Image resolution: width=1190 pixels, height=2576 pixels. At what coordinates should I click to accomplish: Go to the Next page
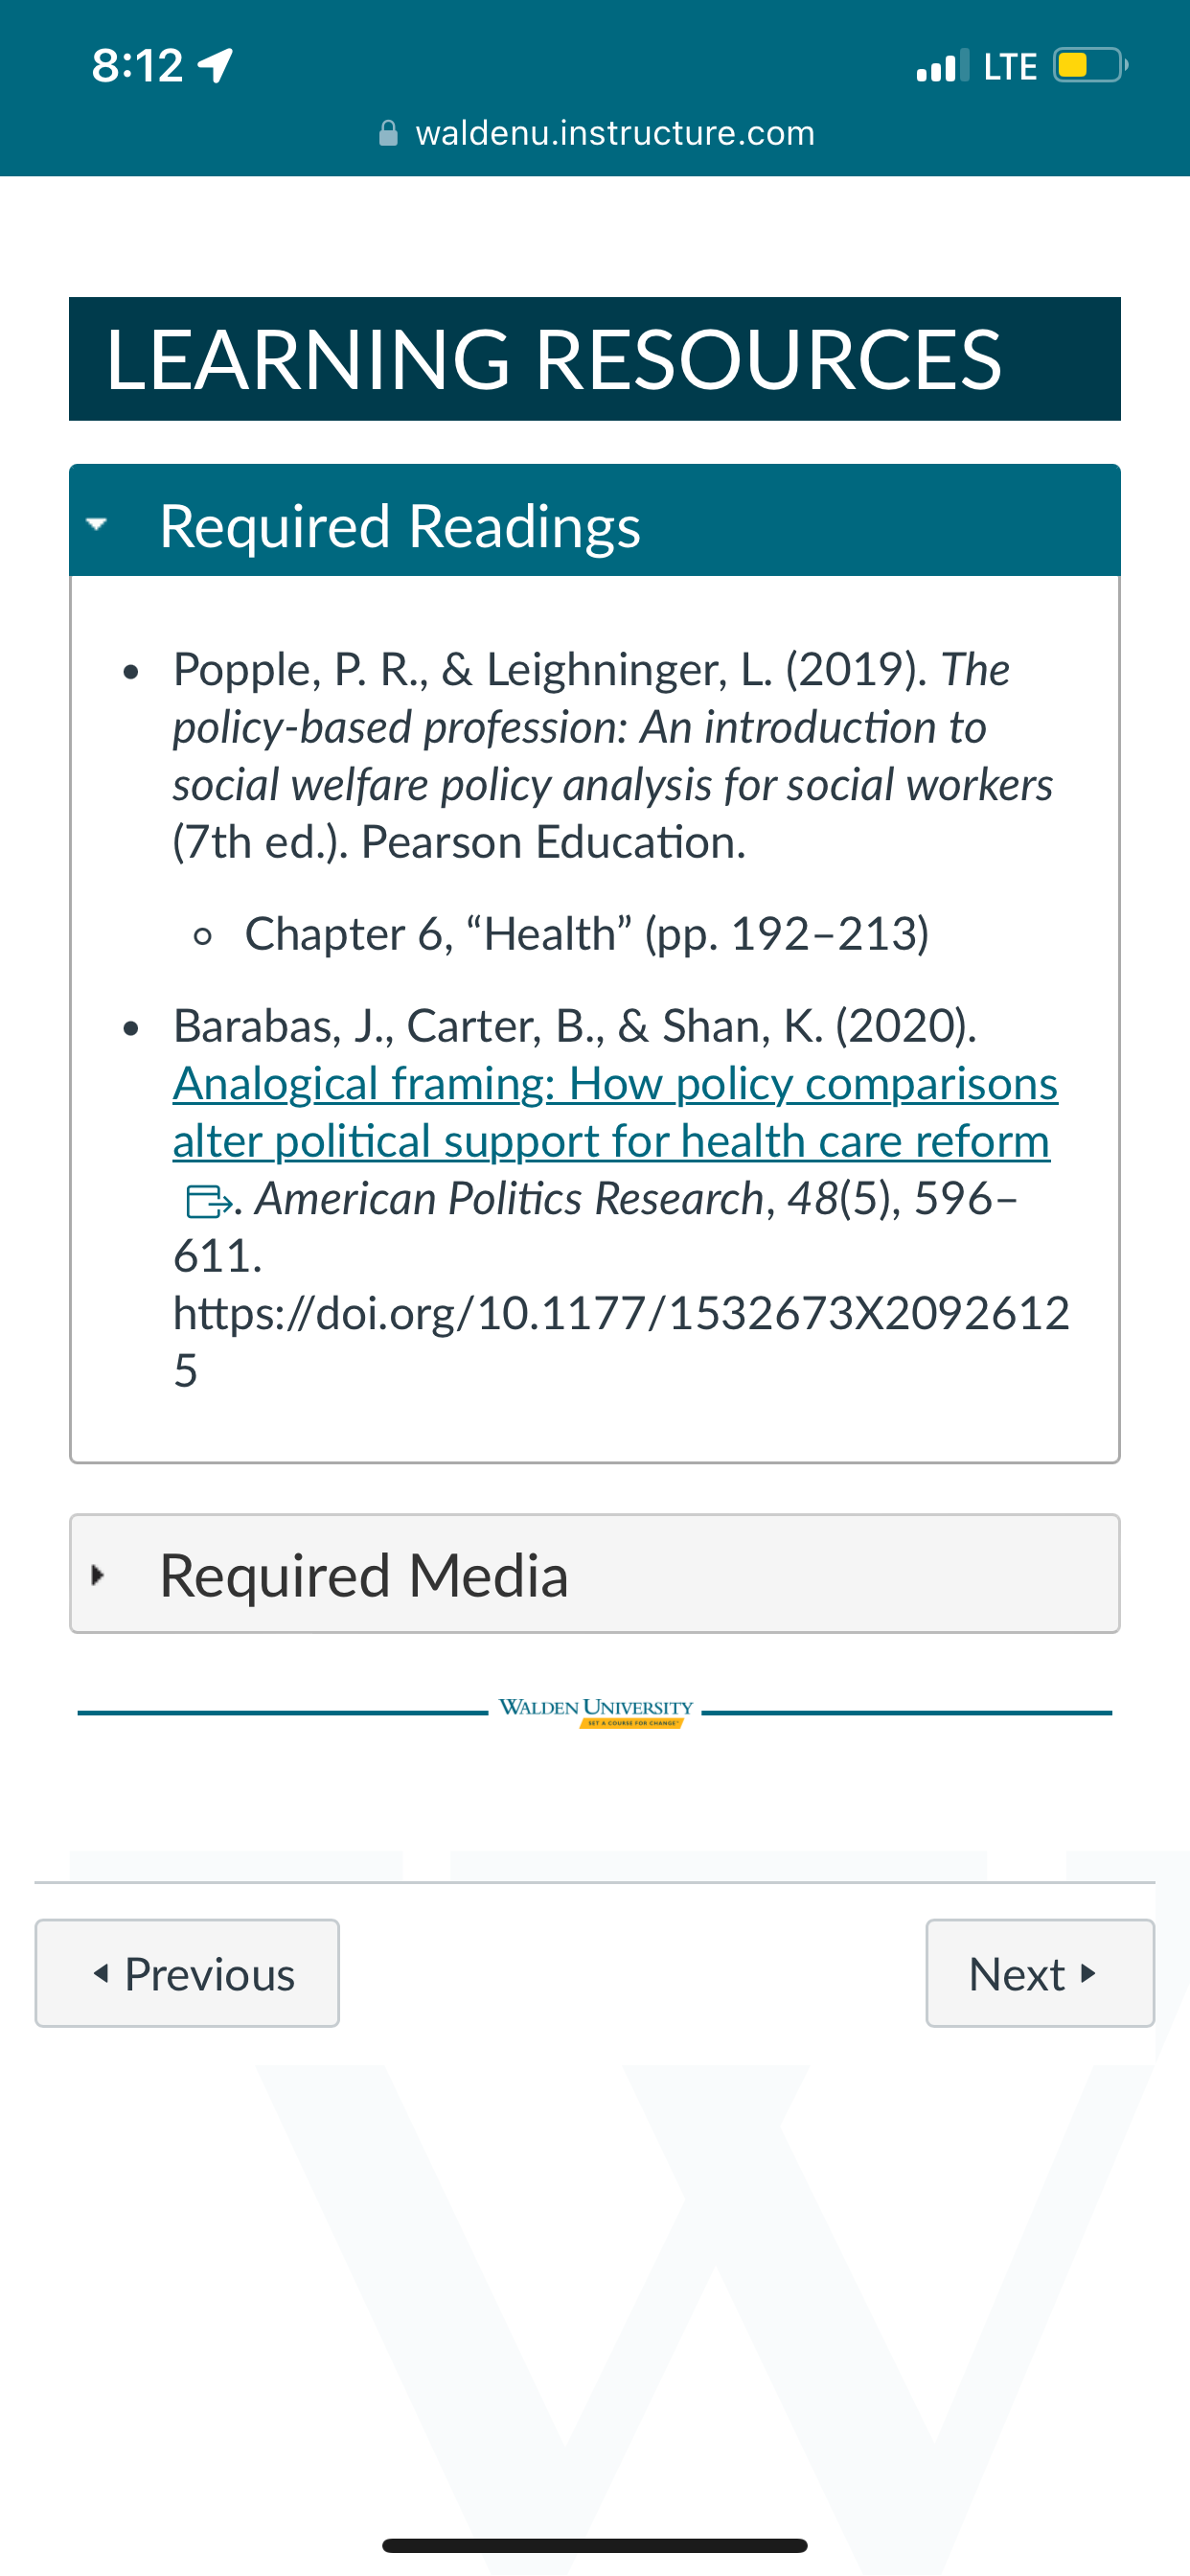tap(1040, 1973)
